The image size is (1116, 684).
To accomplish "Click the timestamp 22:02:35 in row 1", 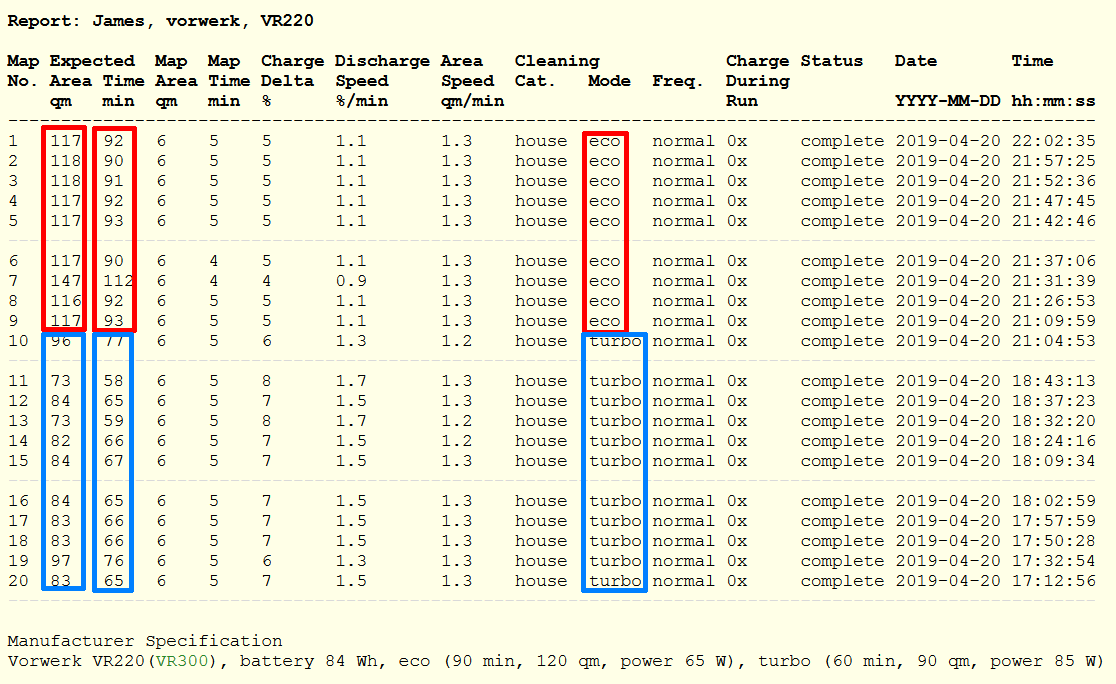I will [x=1053, y=141].
